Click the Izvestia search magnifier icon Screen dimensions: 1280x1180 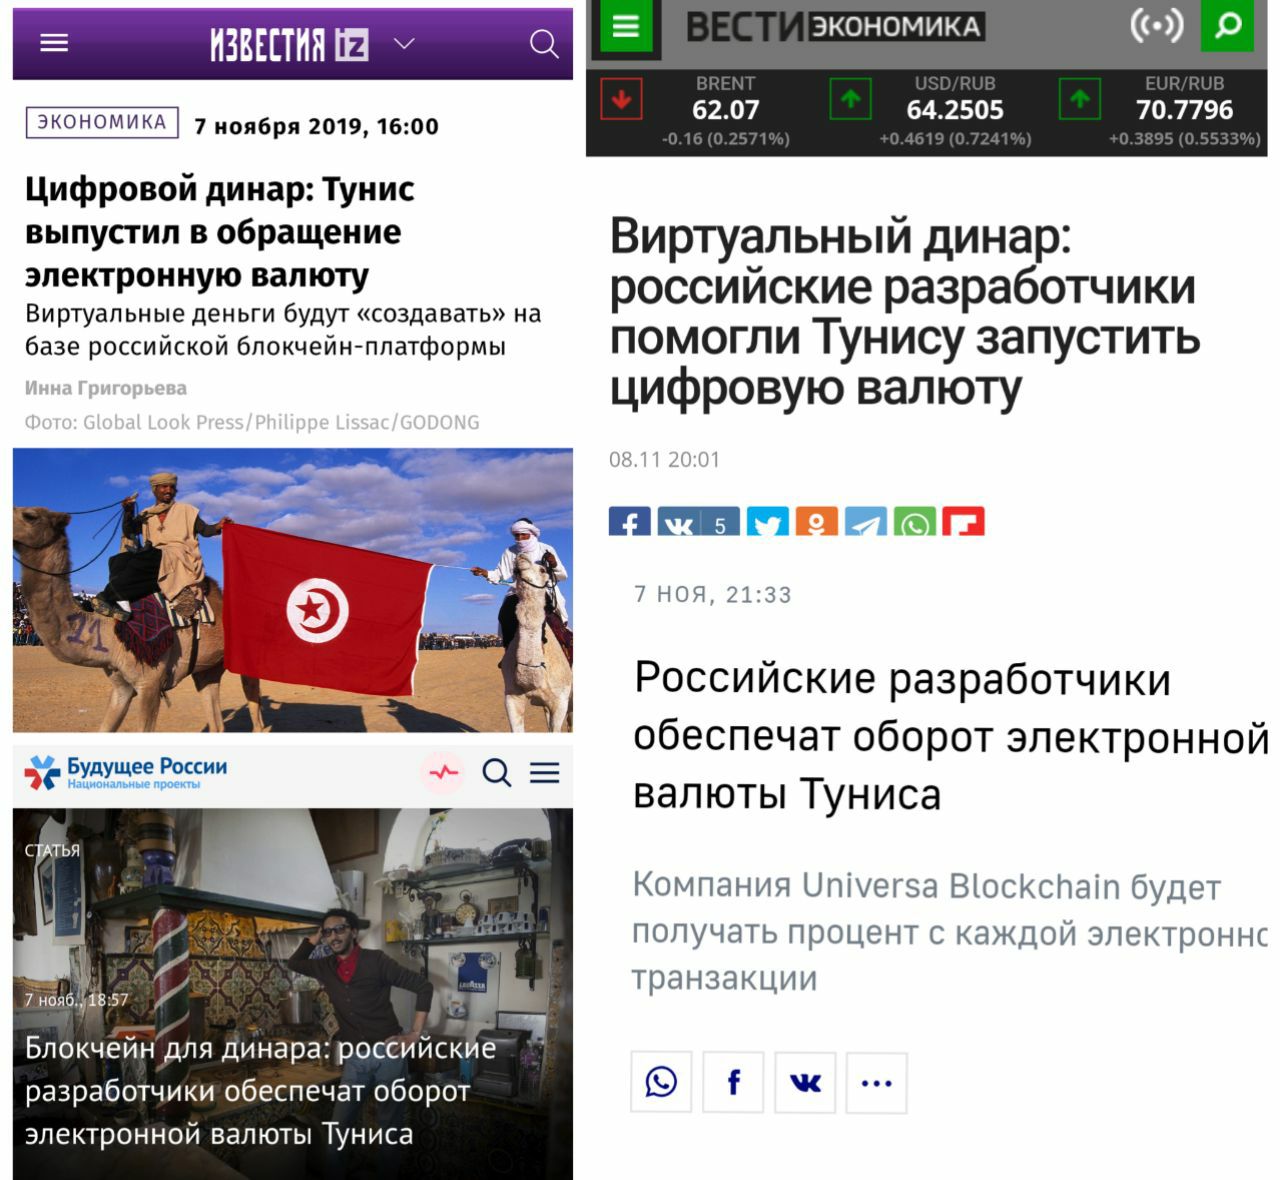pyautogui.click(x=544, y=44)
